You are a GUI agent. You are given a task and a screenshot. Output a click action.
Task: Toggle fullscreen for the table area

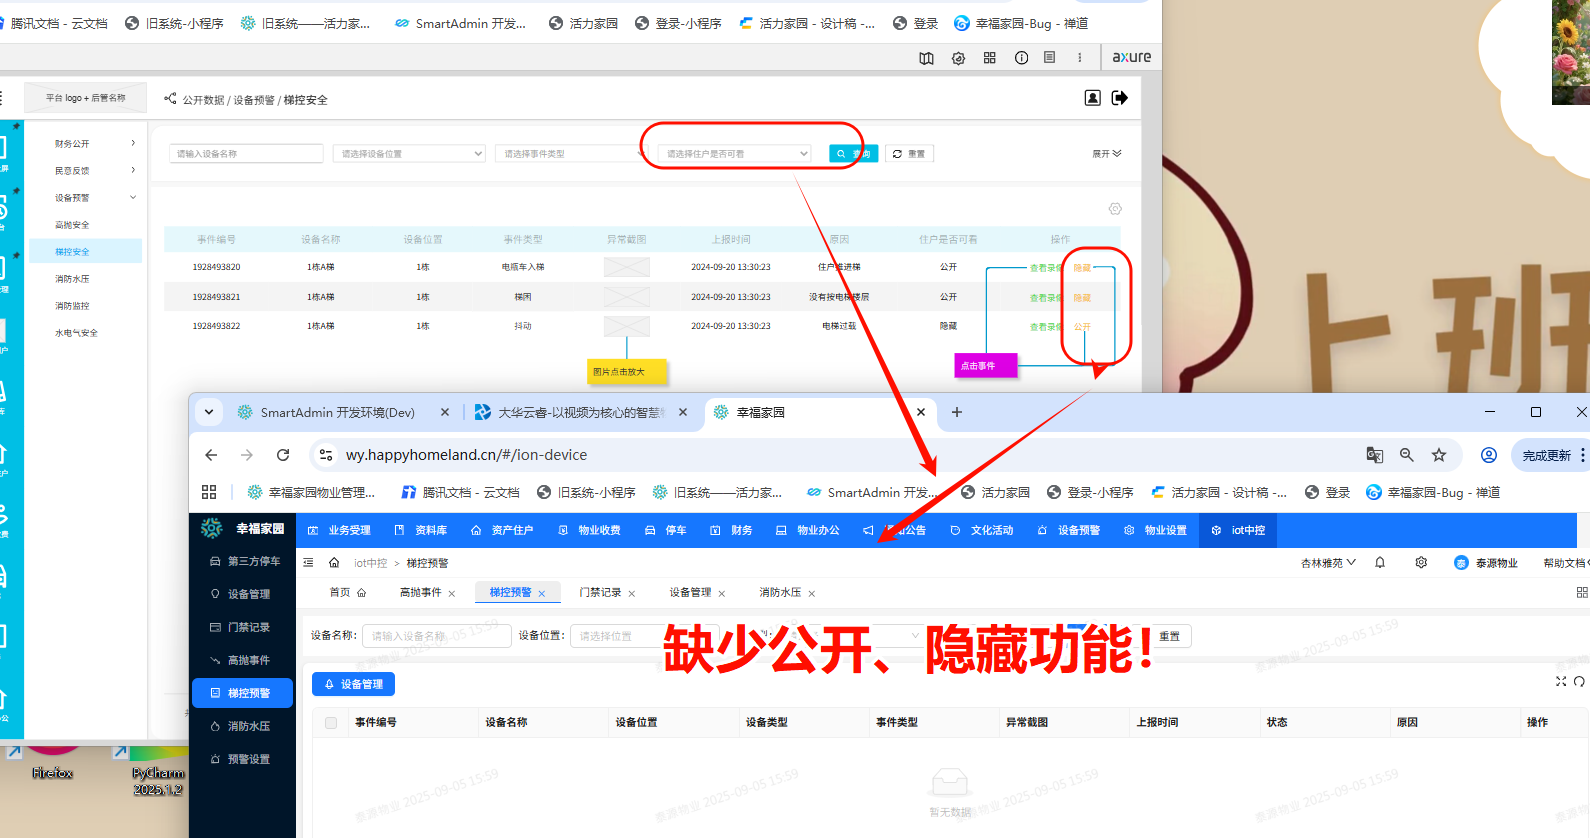click(1561, 681)
